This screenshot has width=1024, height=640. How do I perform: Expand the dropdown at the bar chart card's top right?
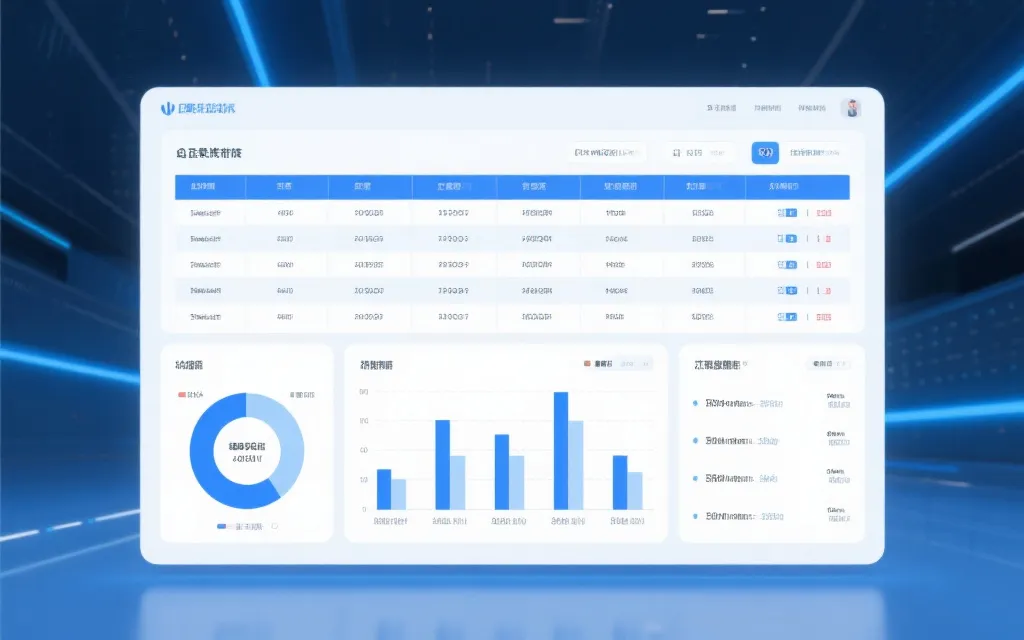click(641, 365)
